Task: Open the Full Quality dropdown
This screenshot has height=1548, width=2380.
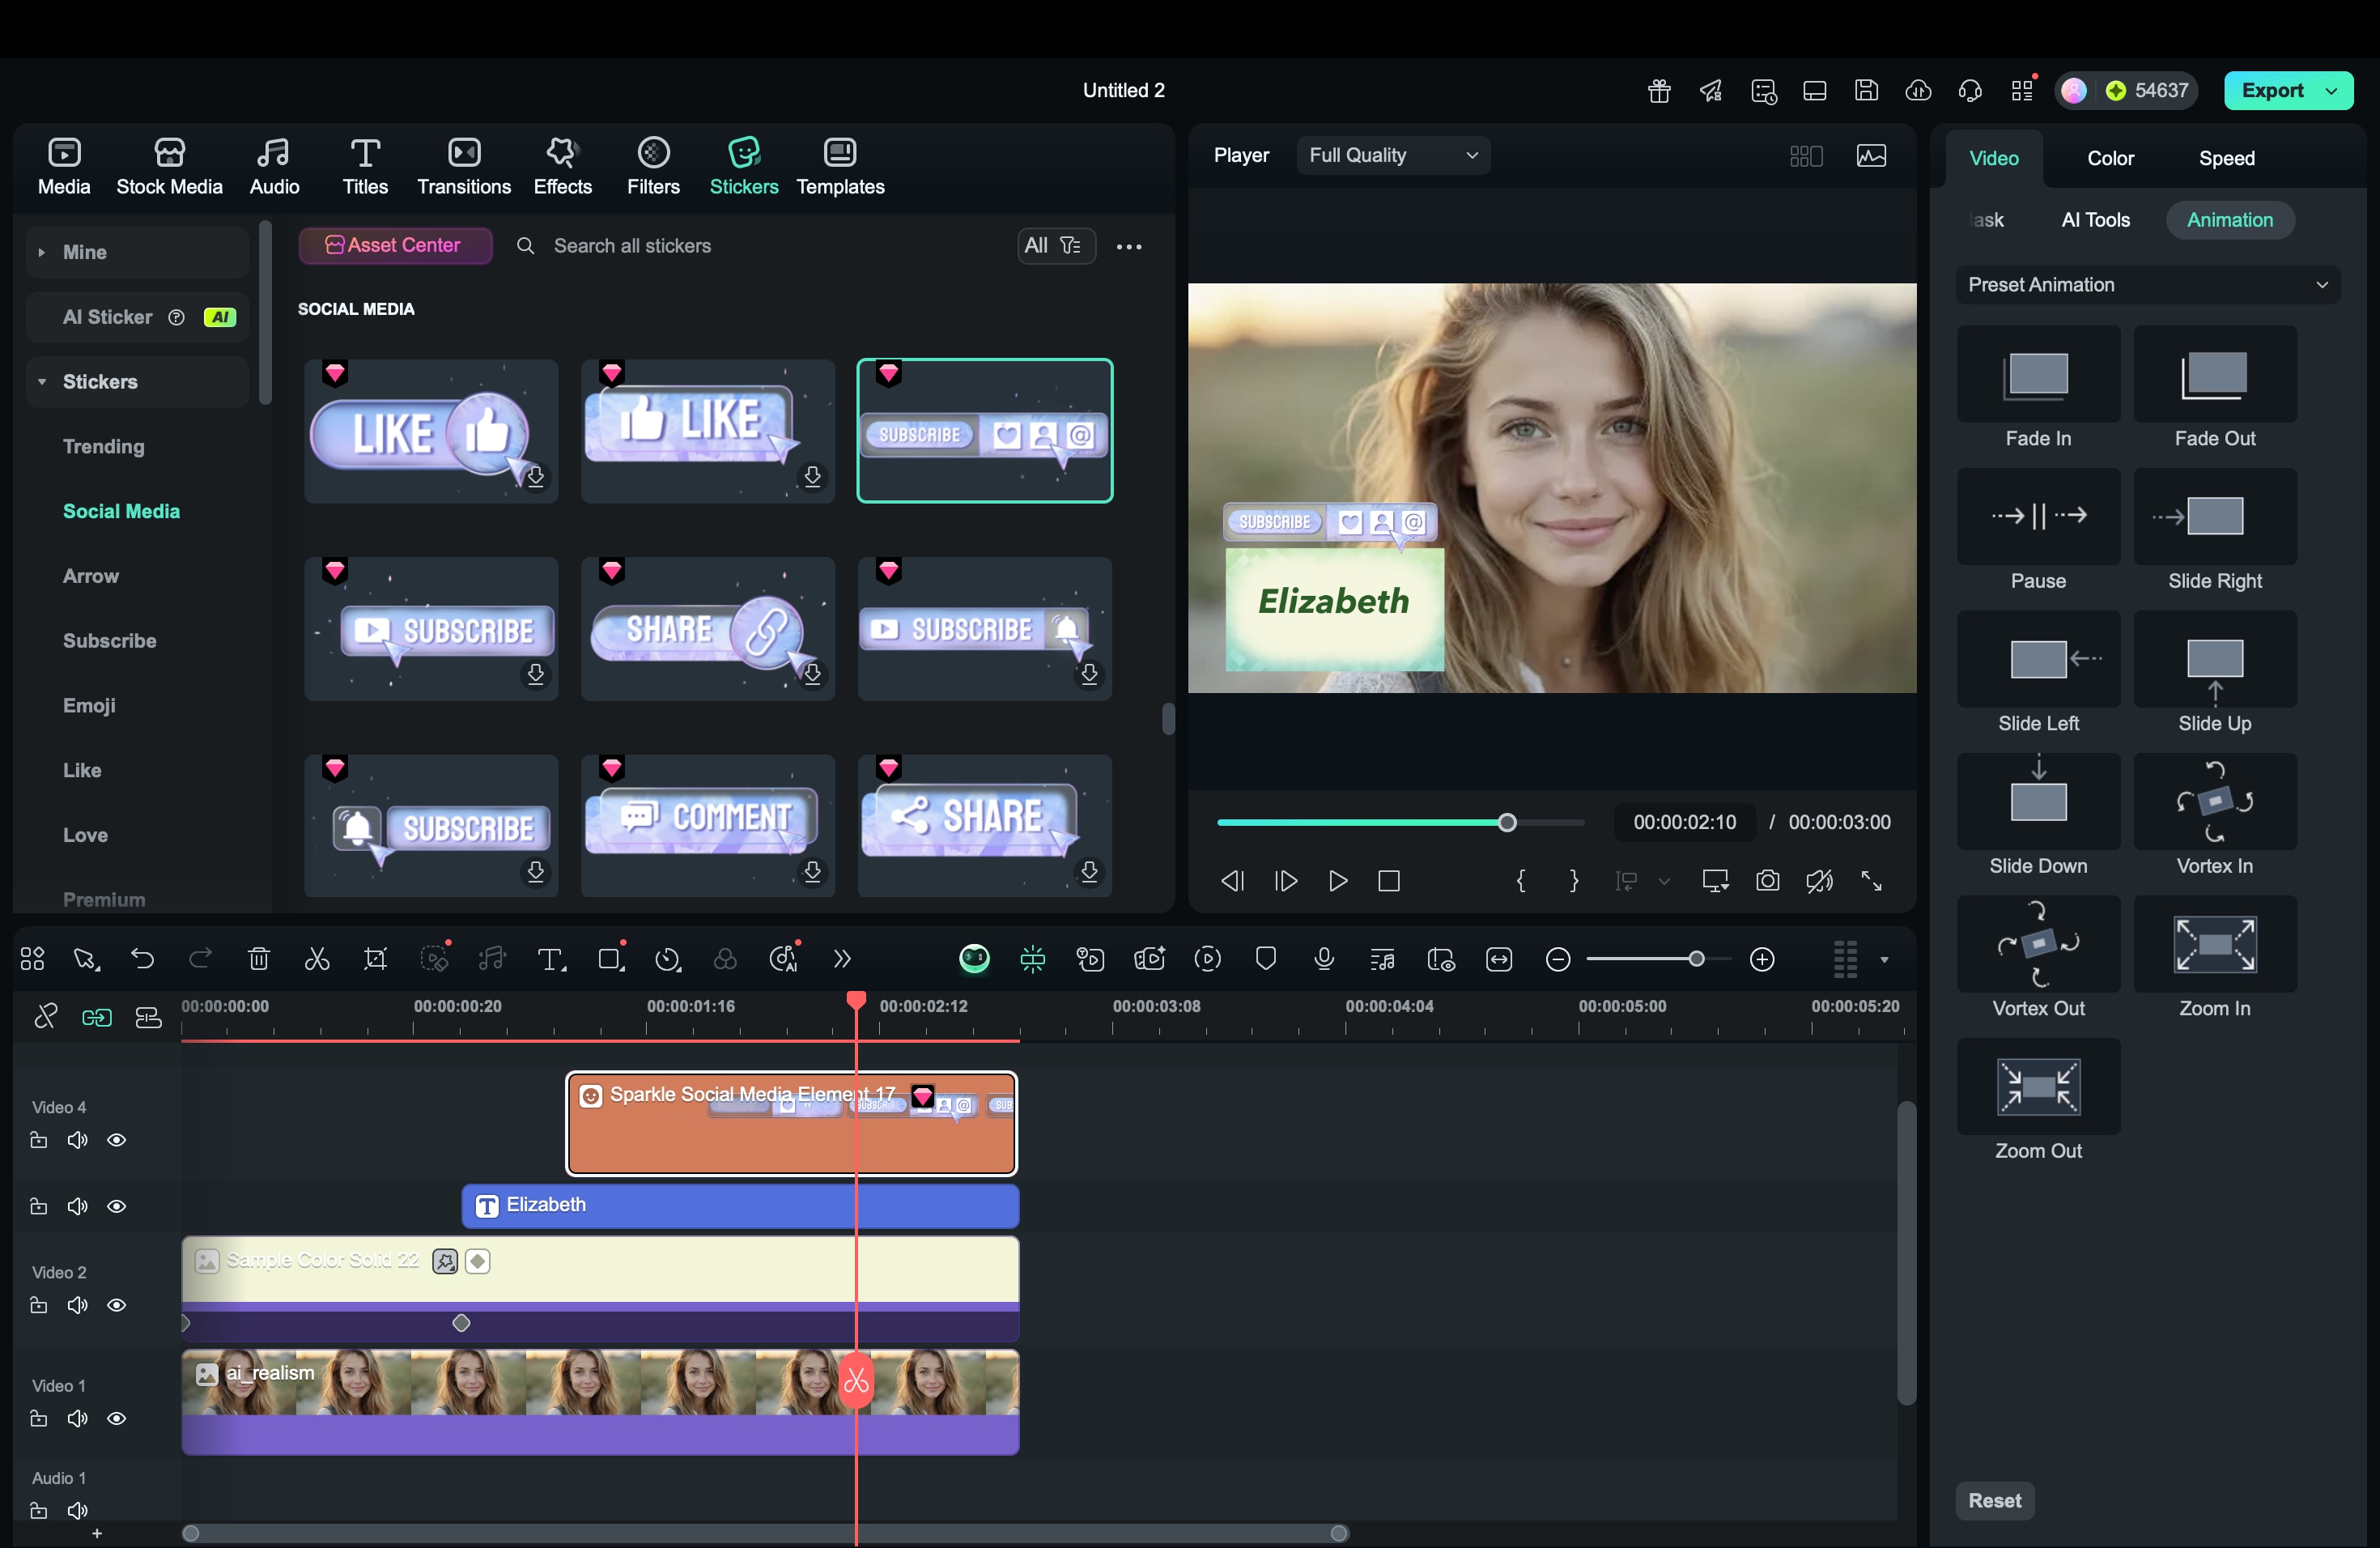Action: [1392, 155]
